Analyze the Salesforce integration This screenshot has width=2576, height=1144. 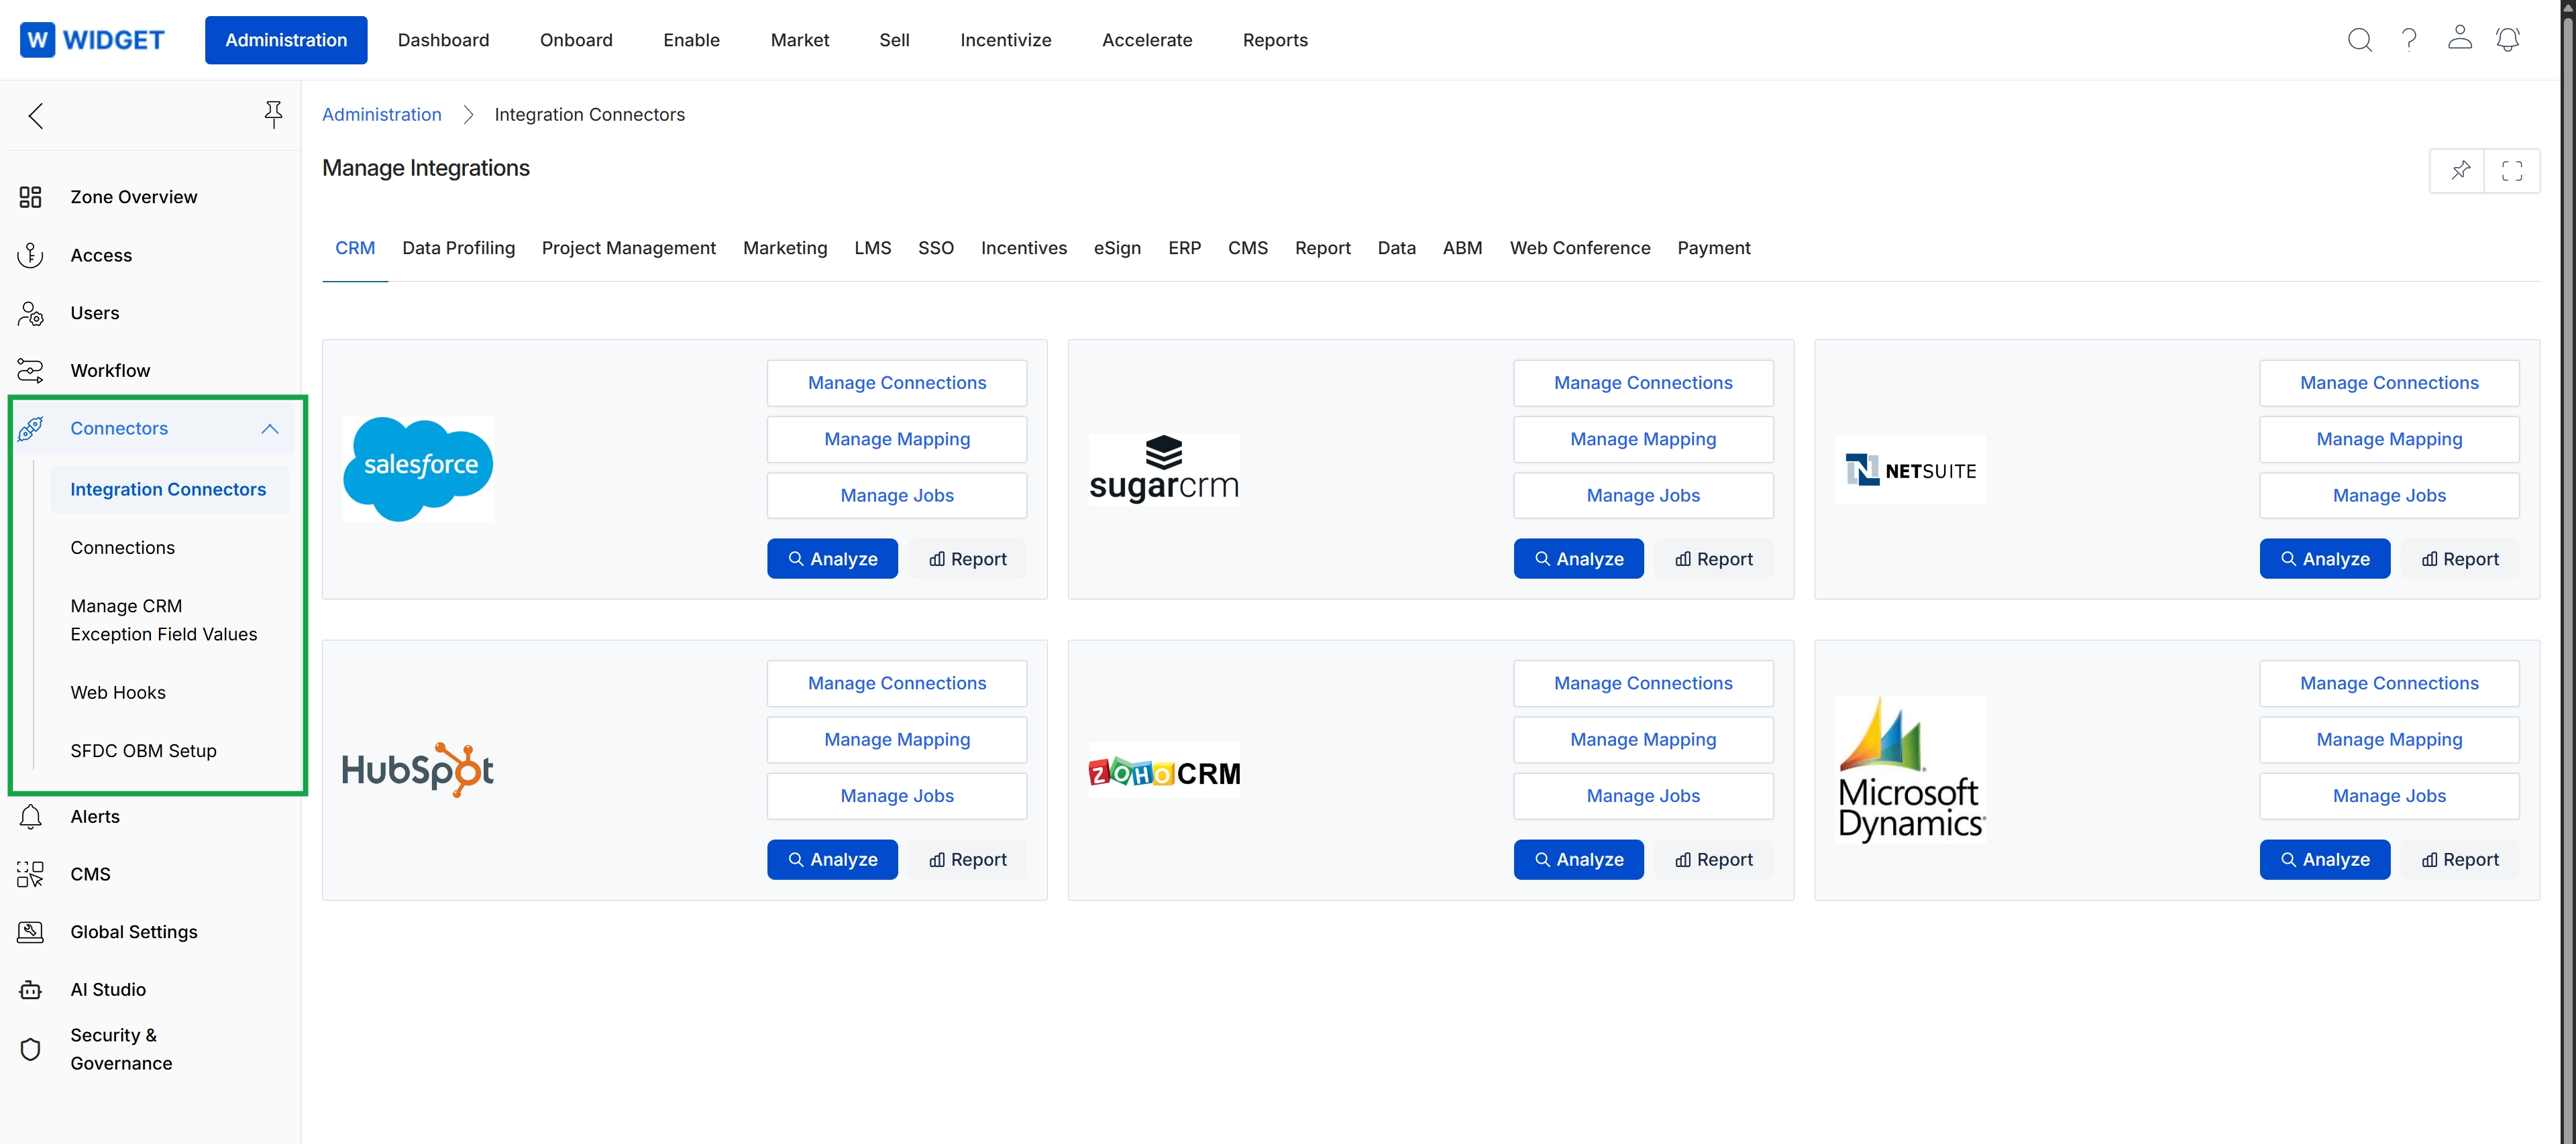pyautogui.click(x=832, y=559)
